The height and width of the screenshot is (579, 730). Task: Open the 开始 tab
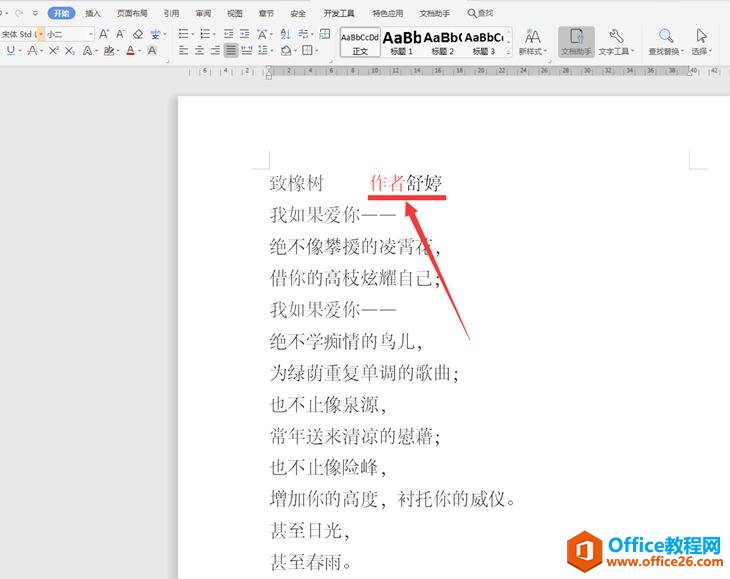(61, 13)
